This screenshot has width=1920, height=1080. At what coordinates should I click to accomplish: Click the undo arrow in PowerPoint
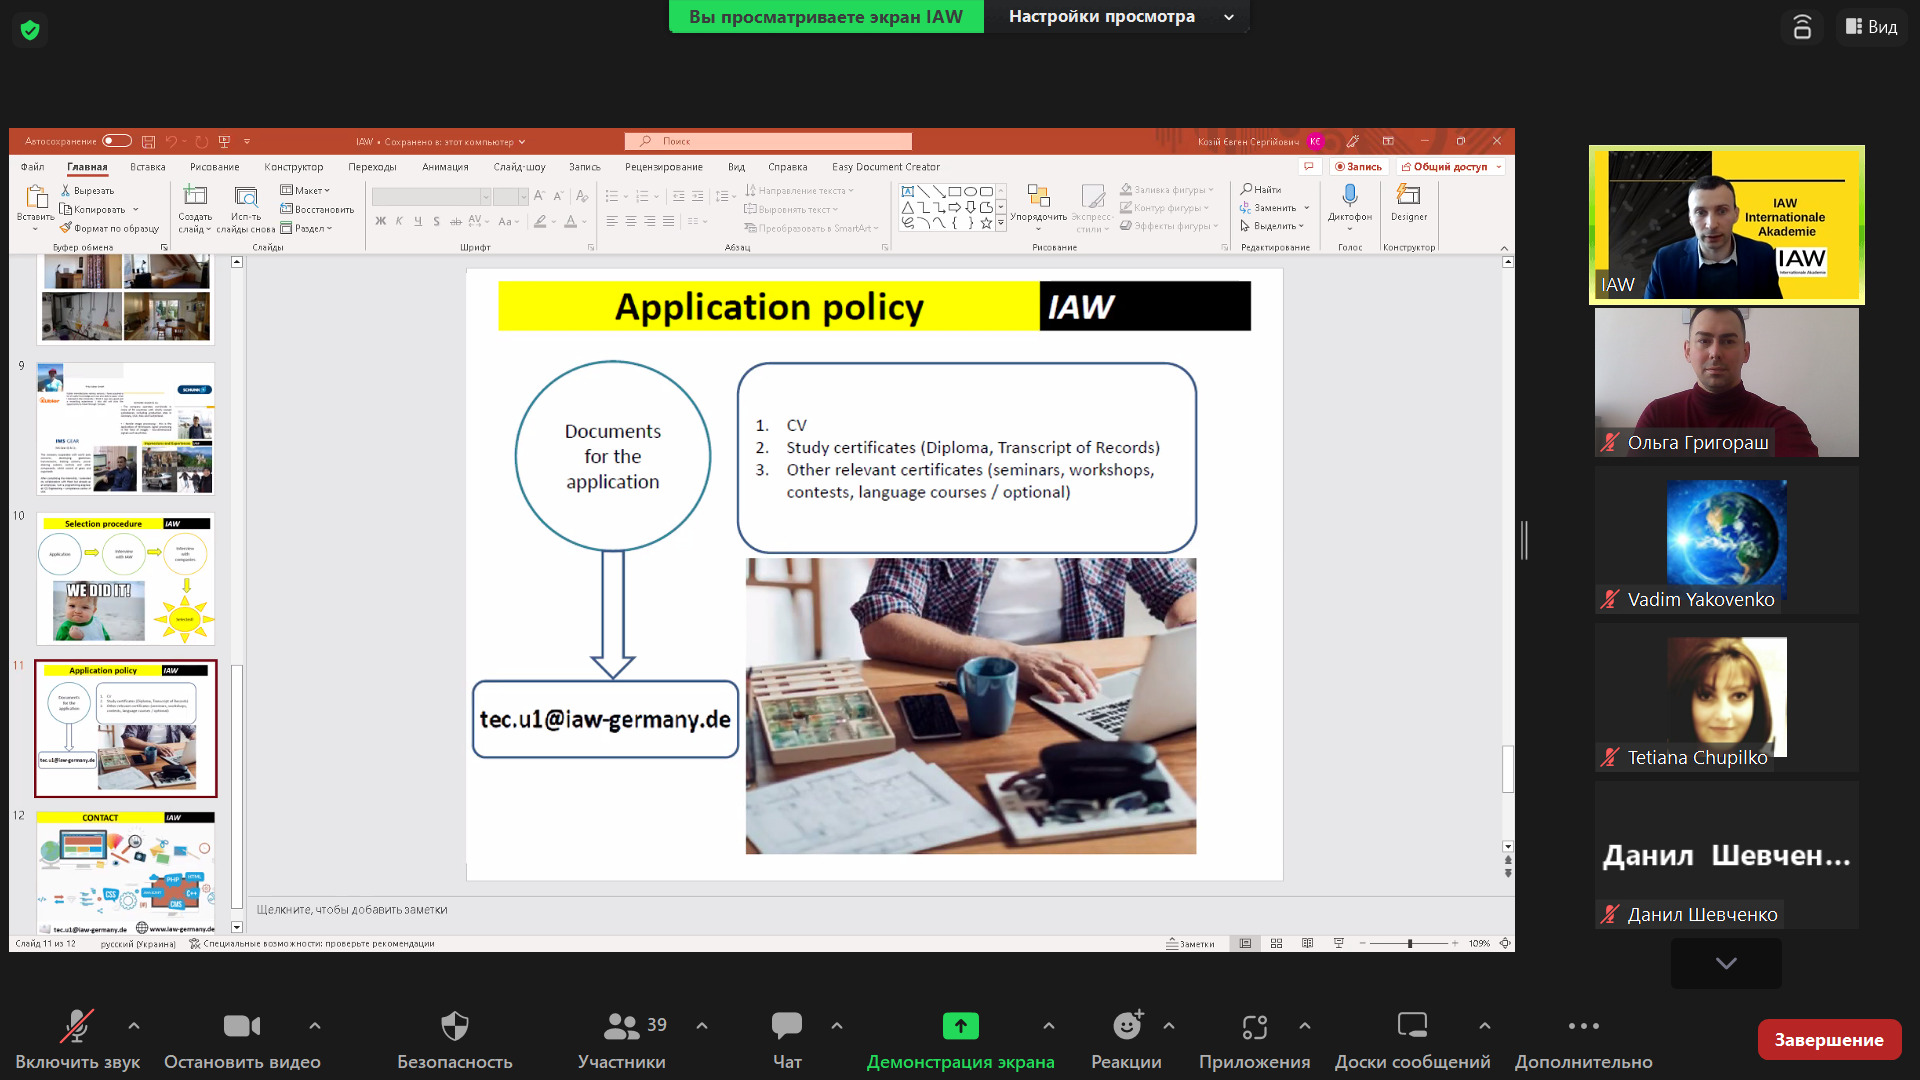coord(171,142)
